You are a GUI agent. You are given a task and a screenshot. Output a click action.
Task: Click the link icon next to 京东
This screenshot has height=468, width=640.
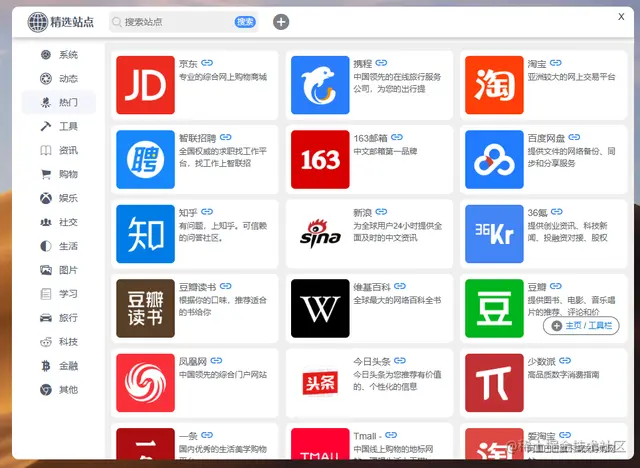pos(207,63)
